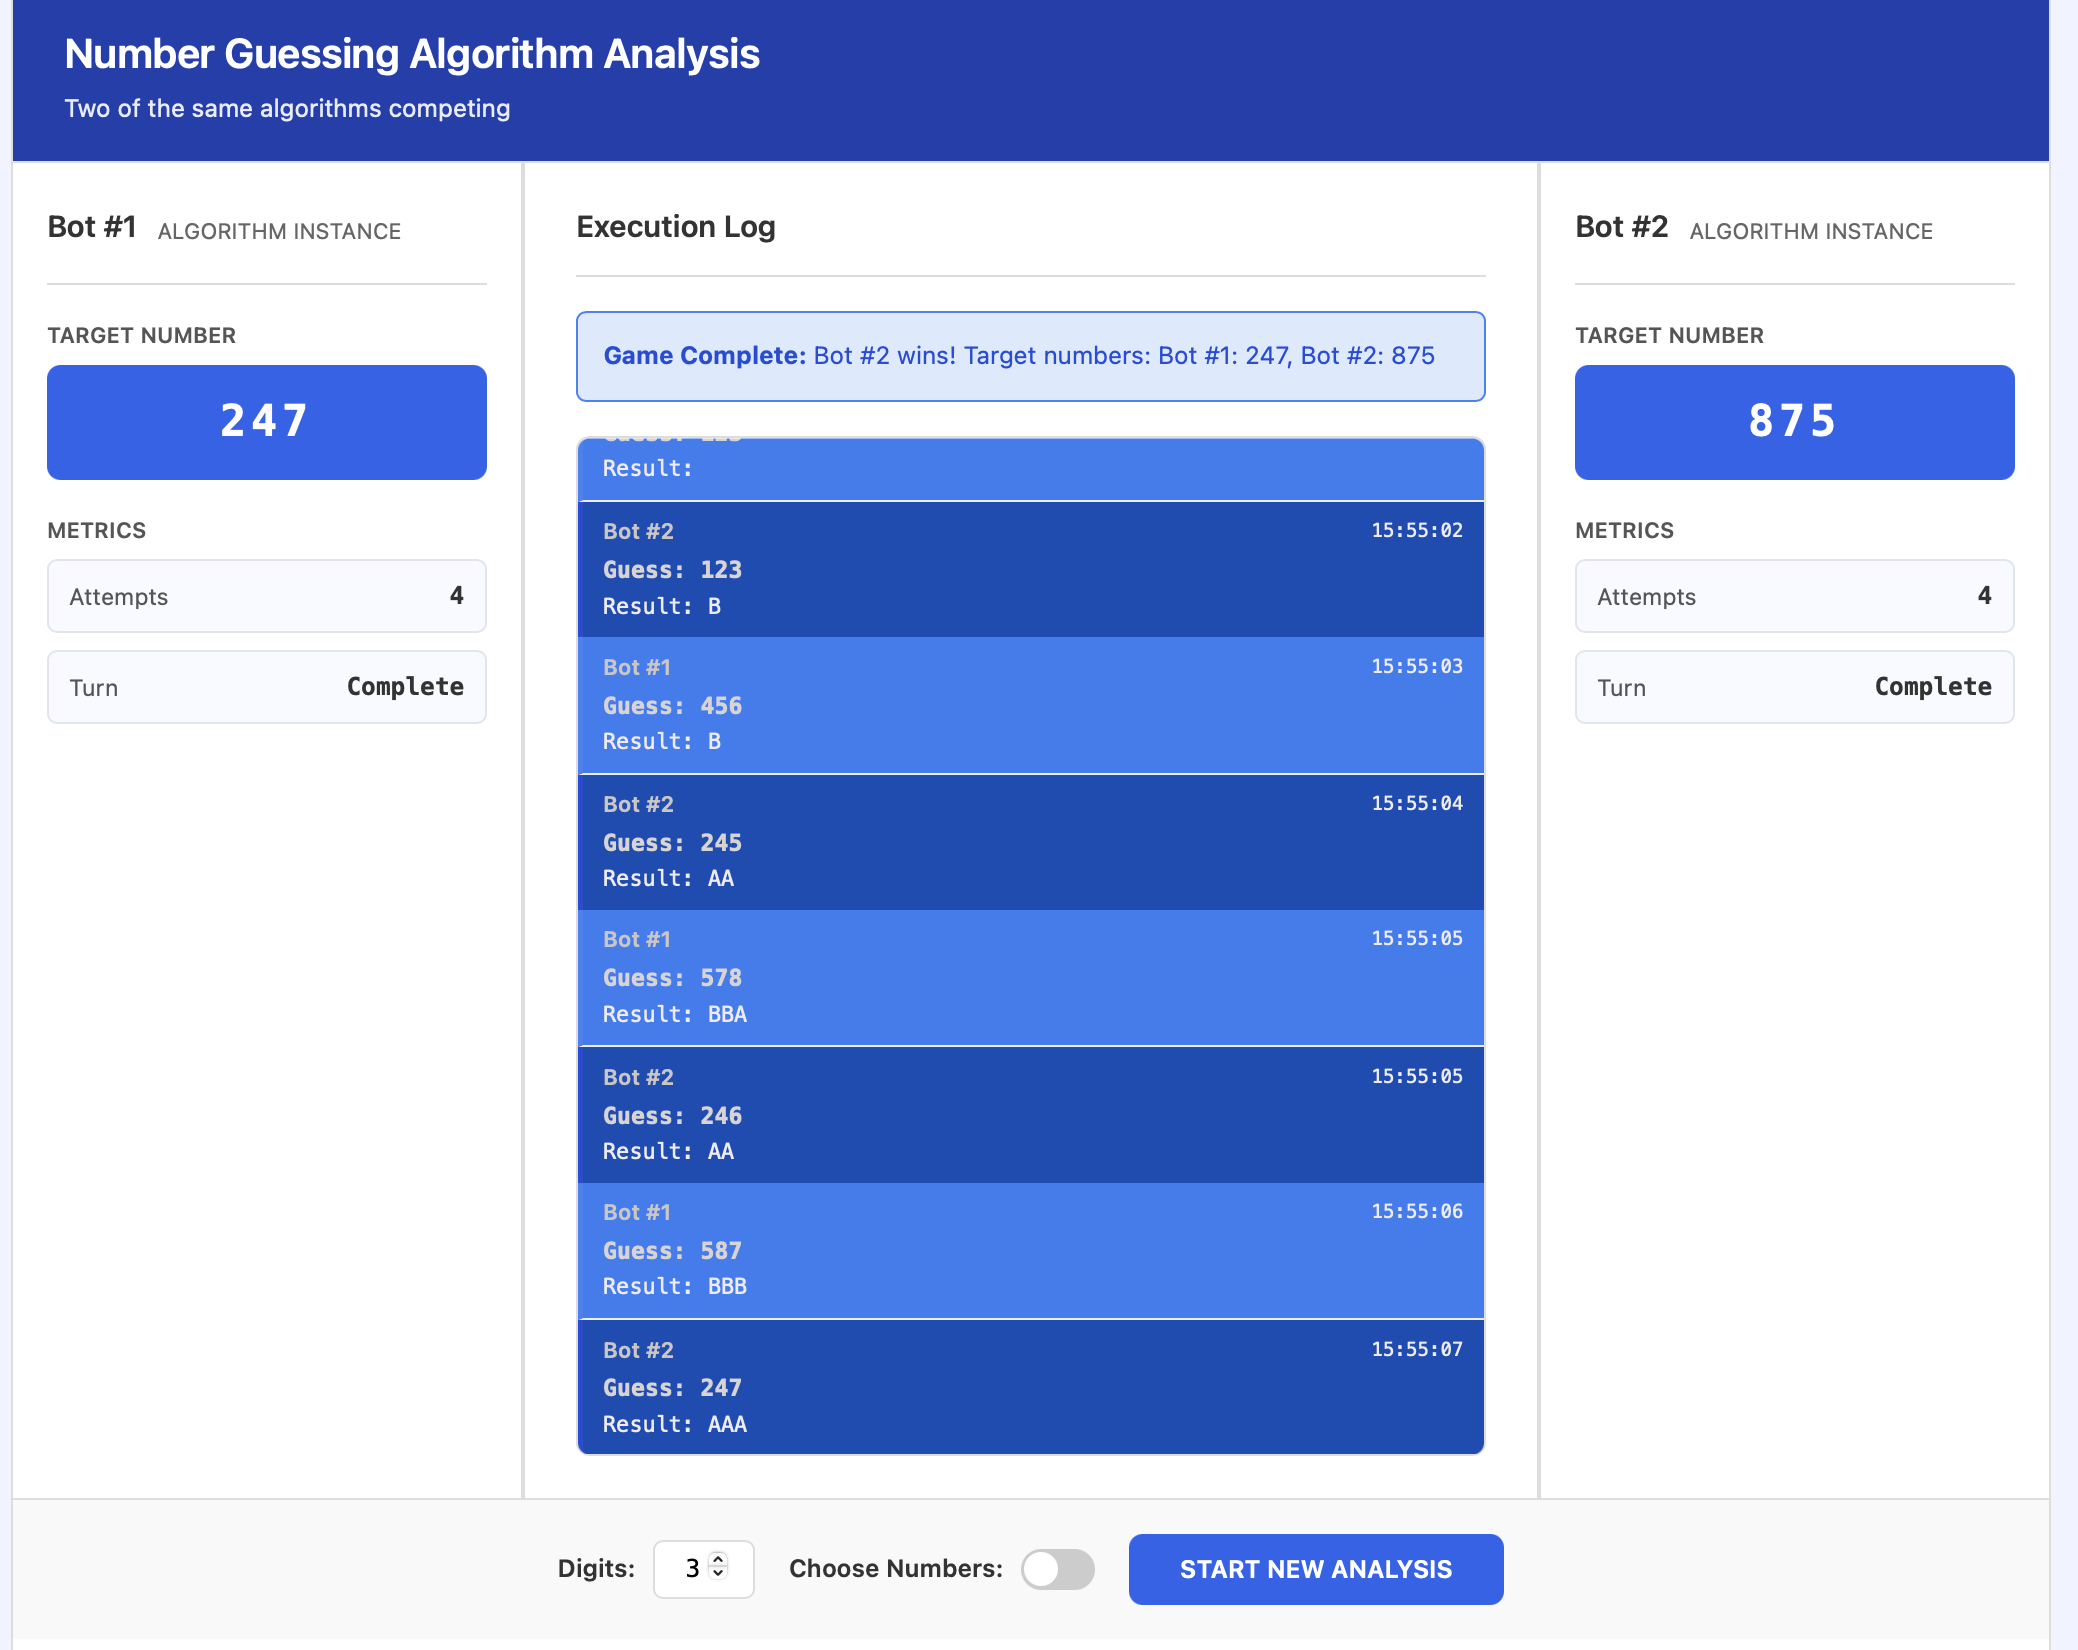The height and width of the screenshot is (1650, 2078).
Task: Click Bot #2 Attempts metric box
Action: click(1793, 596)
